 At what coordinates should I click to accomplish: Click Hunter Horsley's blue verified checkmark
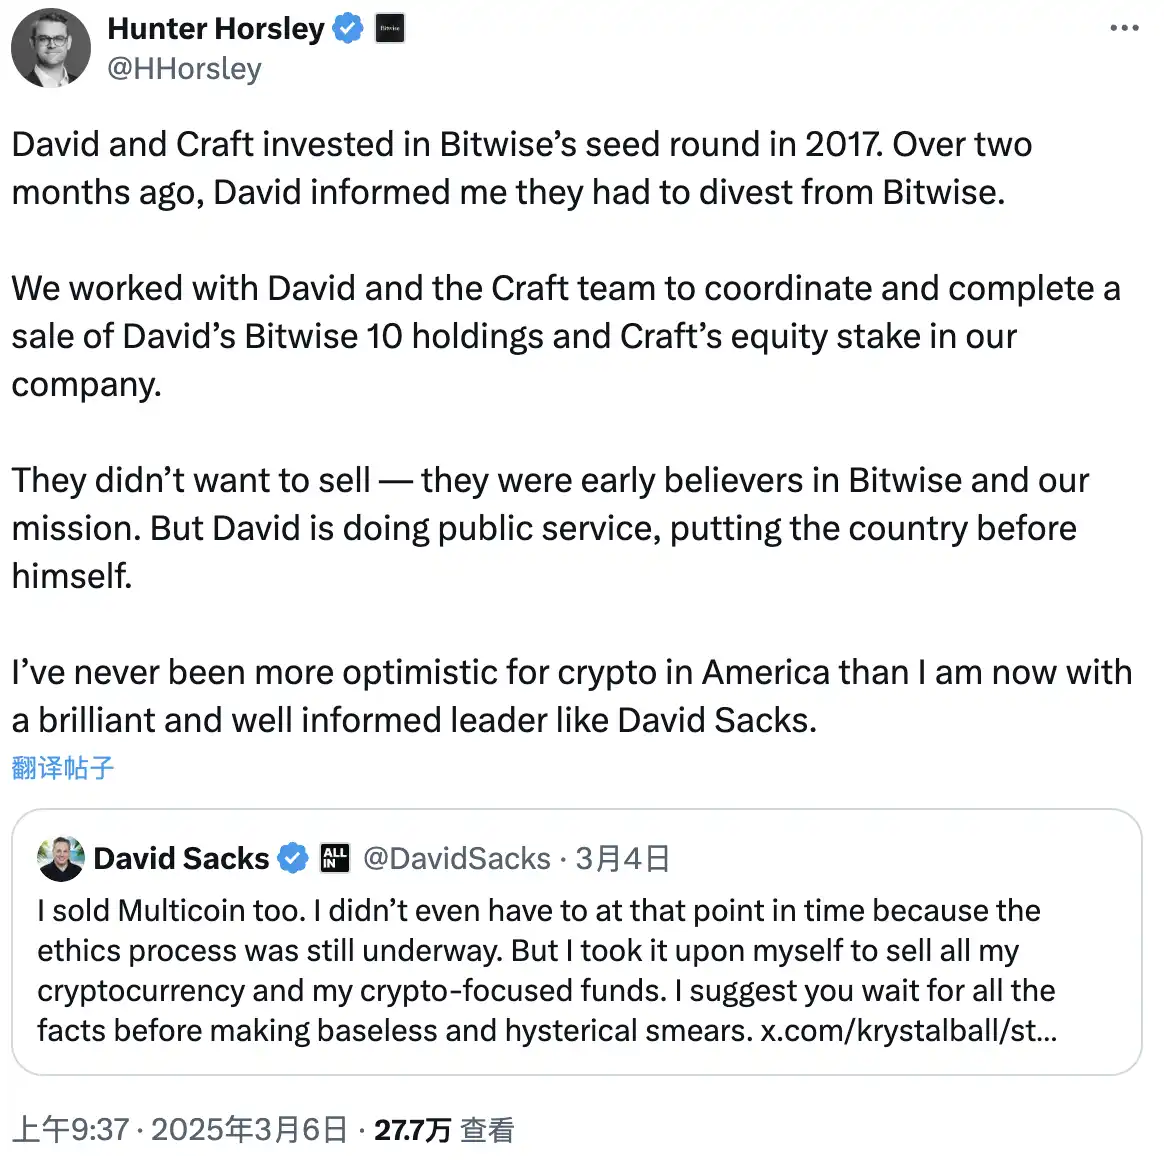346,28
